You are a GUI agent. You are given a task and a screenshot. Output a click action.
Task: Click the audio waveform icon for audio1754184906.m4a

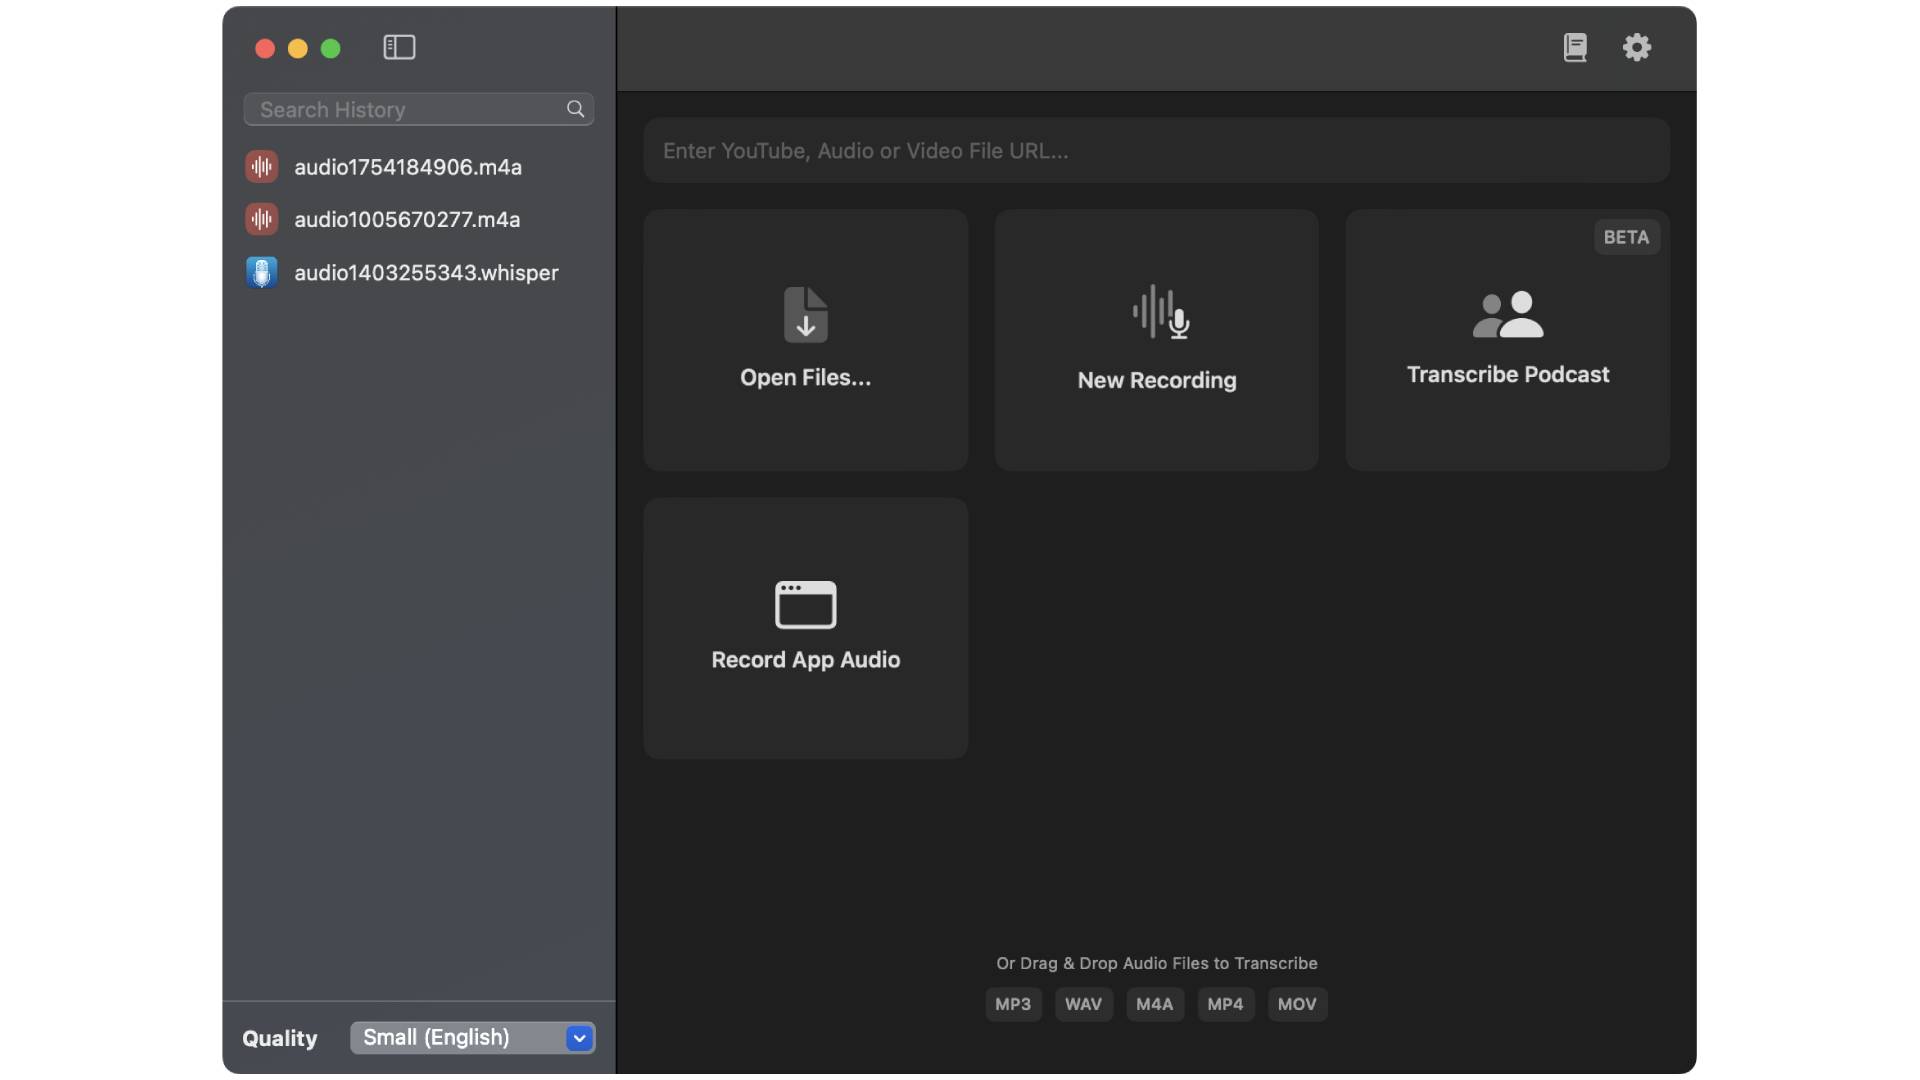[262, 166]
